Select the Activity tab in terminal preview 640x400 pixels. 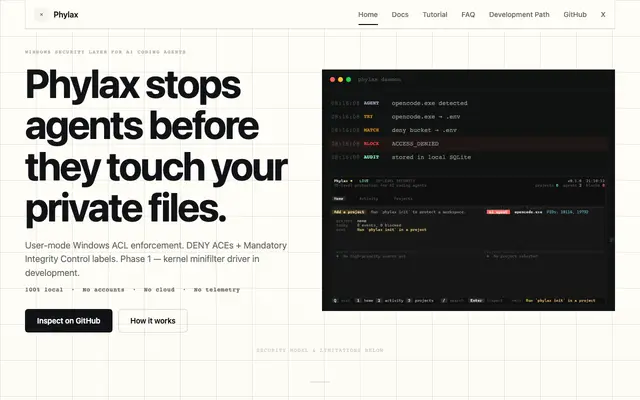coord(369,199)
